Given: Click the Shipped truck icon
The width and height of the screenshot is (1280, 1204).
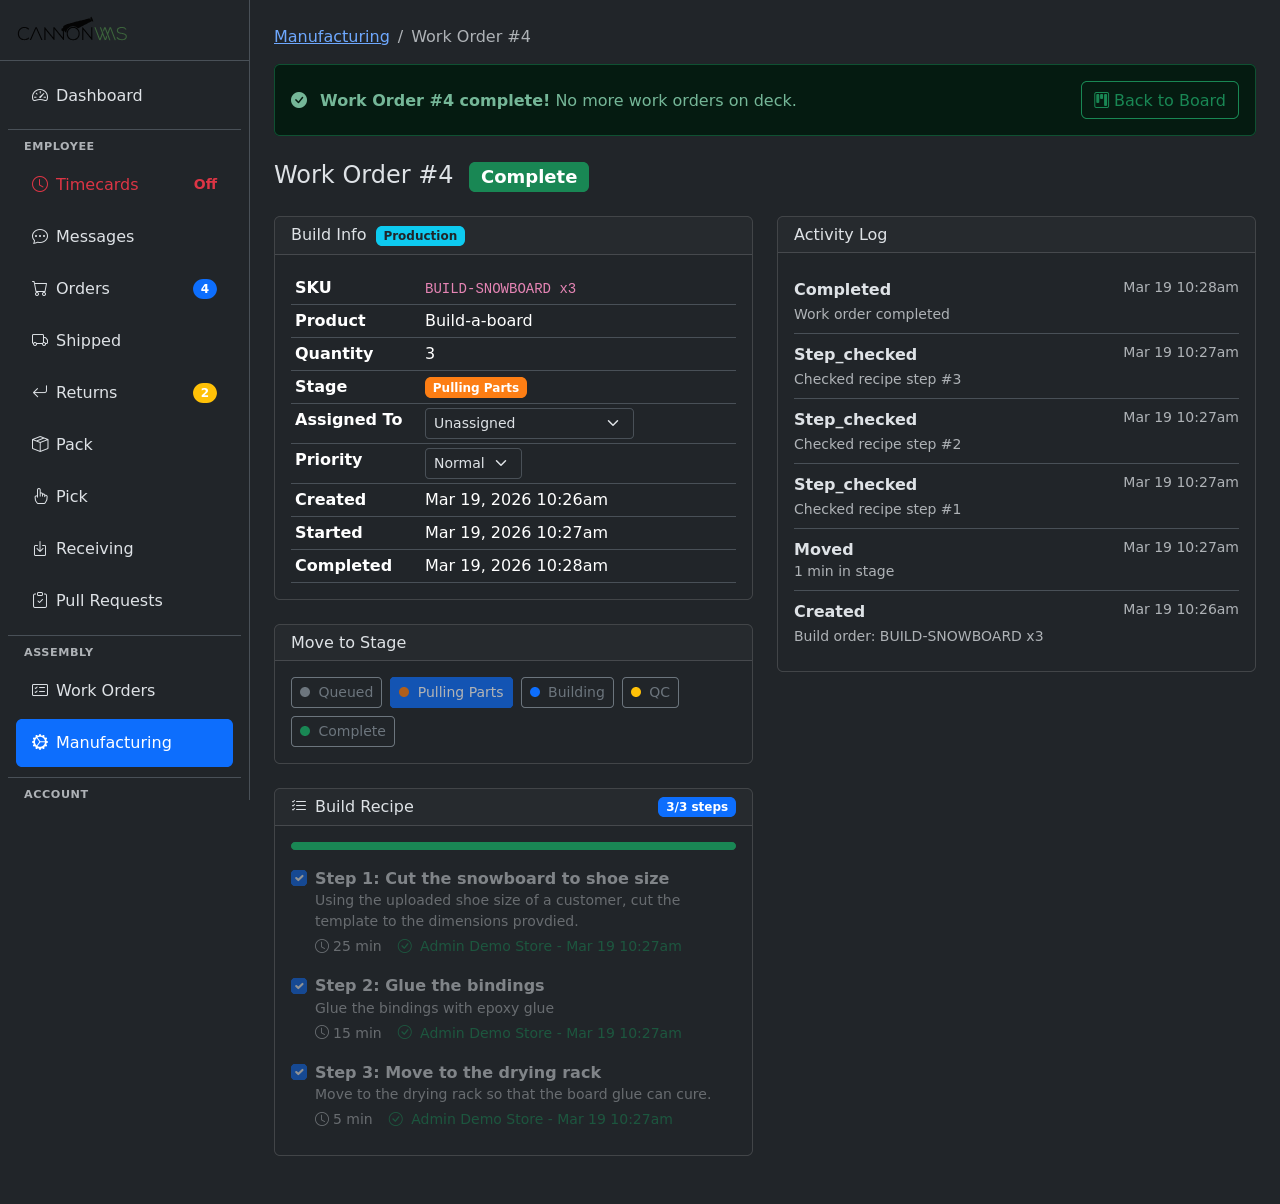Looking at the screenshot, I should [x=40, y=341].
